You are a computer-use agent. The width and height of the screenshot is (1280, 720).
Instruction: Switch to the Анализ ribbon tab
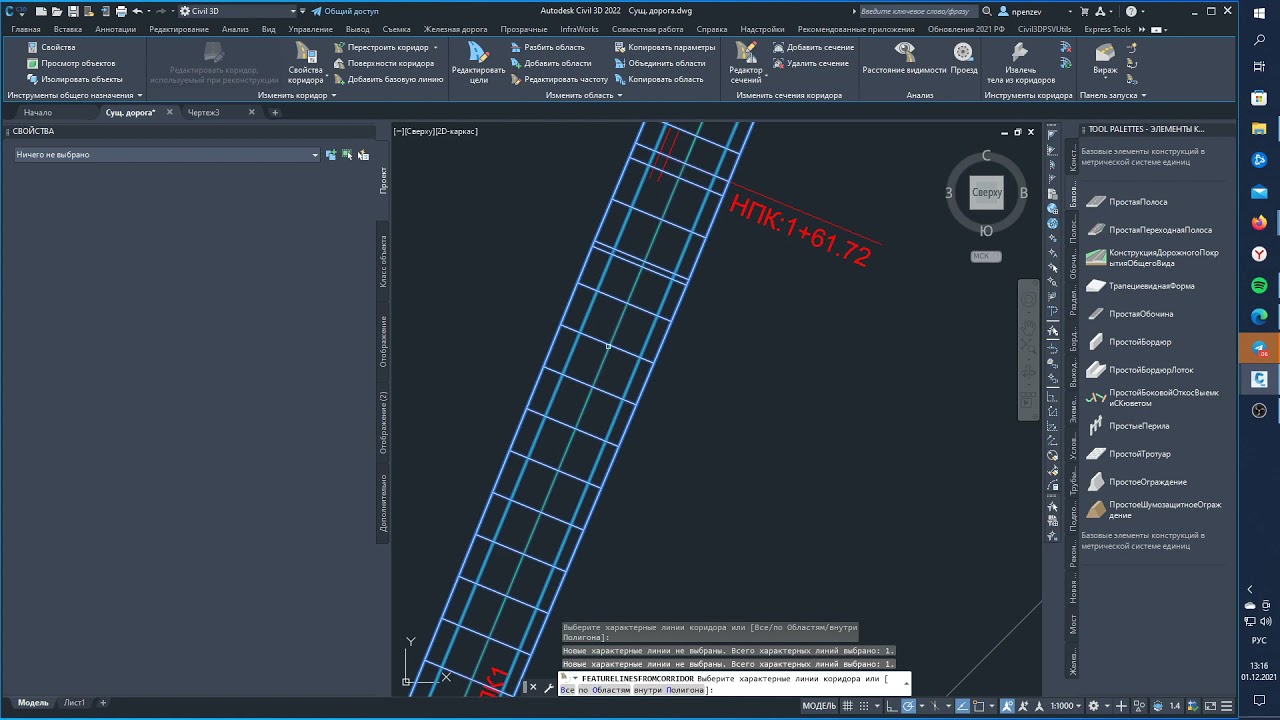235,29
